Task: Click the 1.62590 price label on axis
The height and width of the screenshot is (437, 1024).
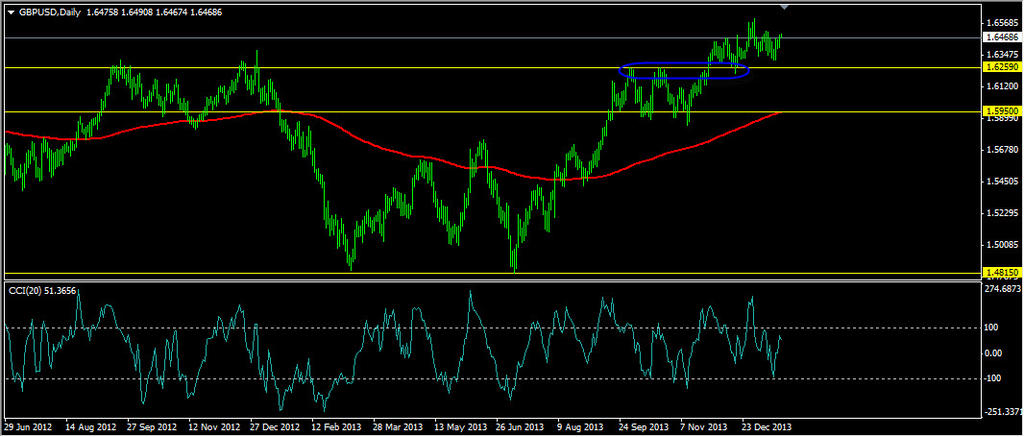Action: (x=1001, y=68)
